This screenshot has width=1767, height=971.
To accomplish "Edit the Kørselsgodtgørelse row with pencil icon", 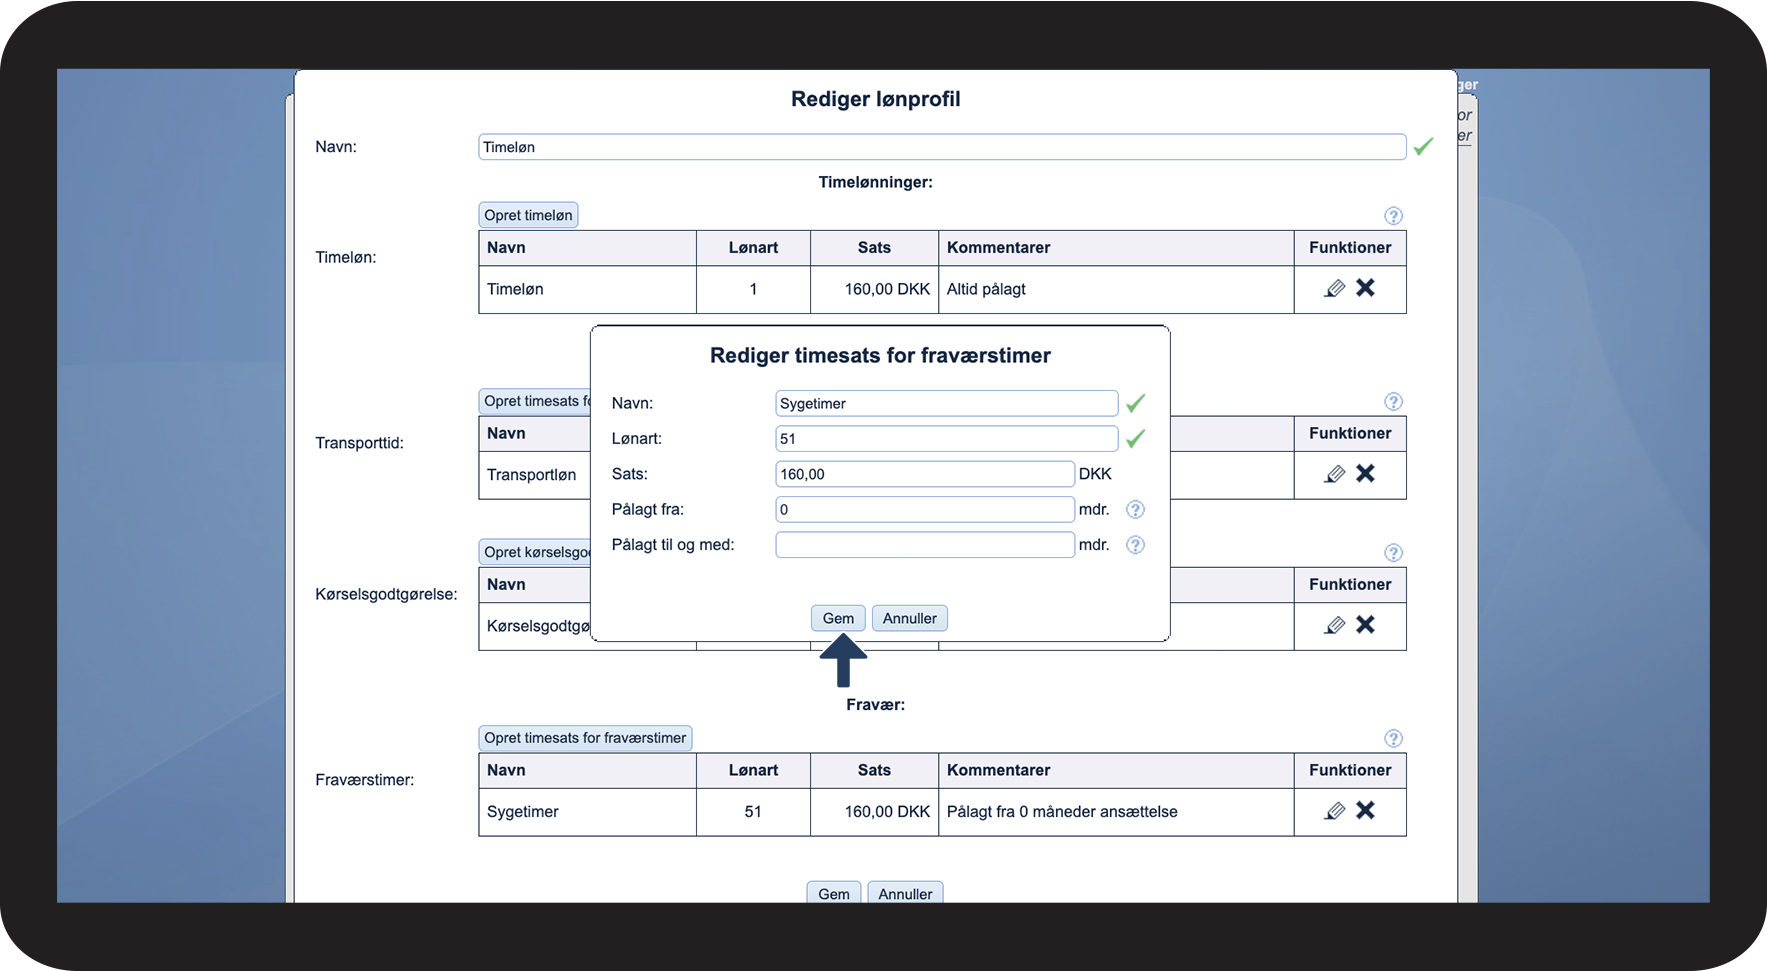I will click(1334, 626).
